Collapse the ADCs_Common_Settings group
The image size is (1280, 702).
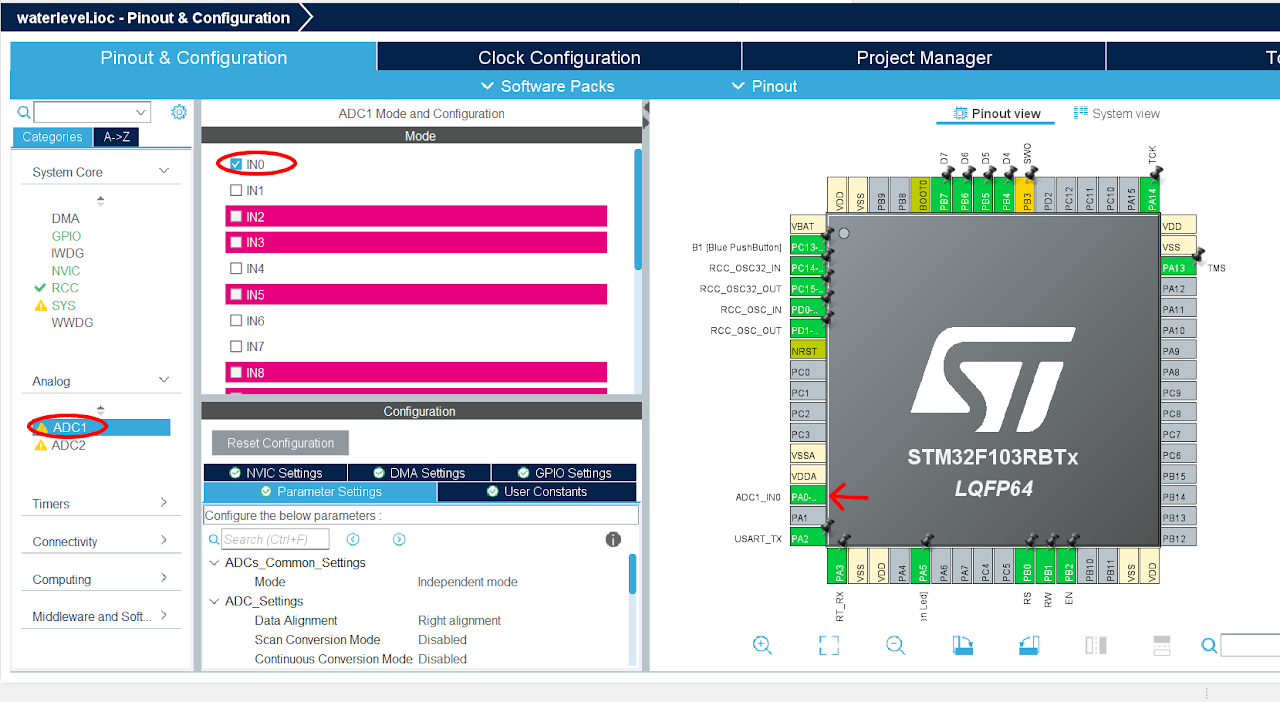(214, 563)
